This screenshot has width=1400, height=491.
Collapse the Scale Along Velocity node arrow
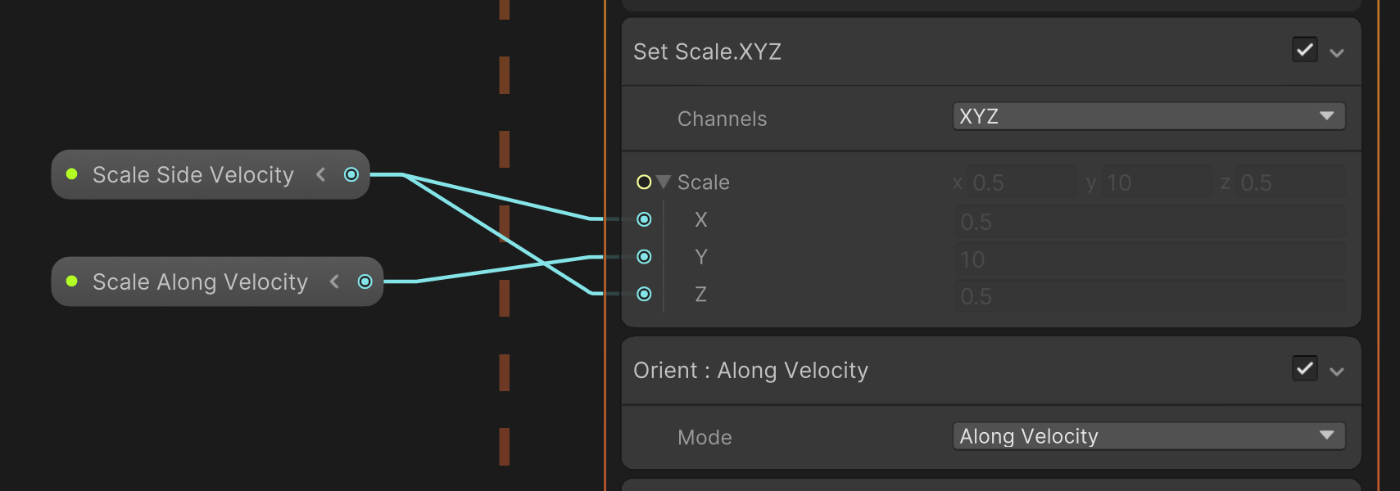335,282
